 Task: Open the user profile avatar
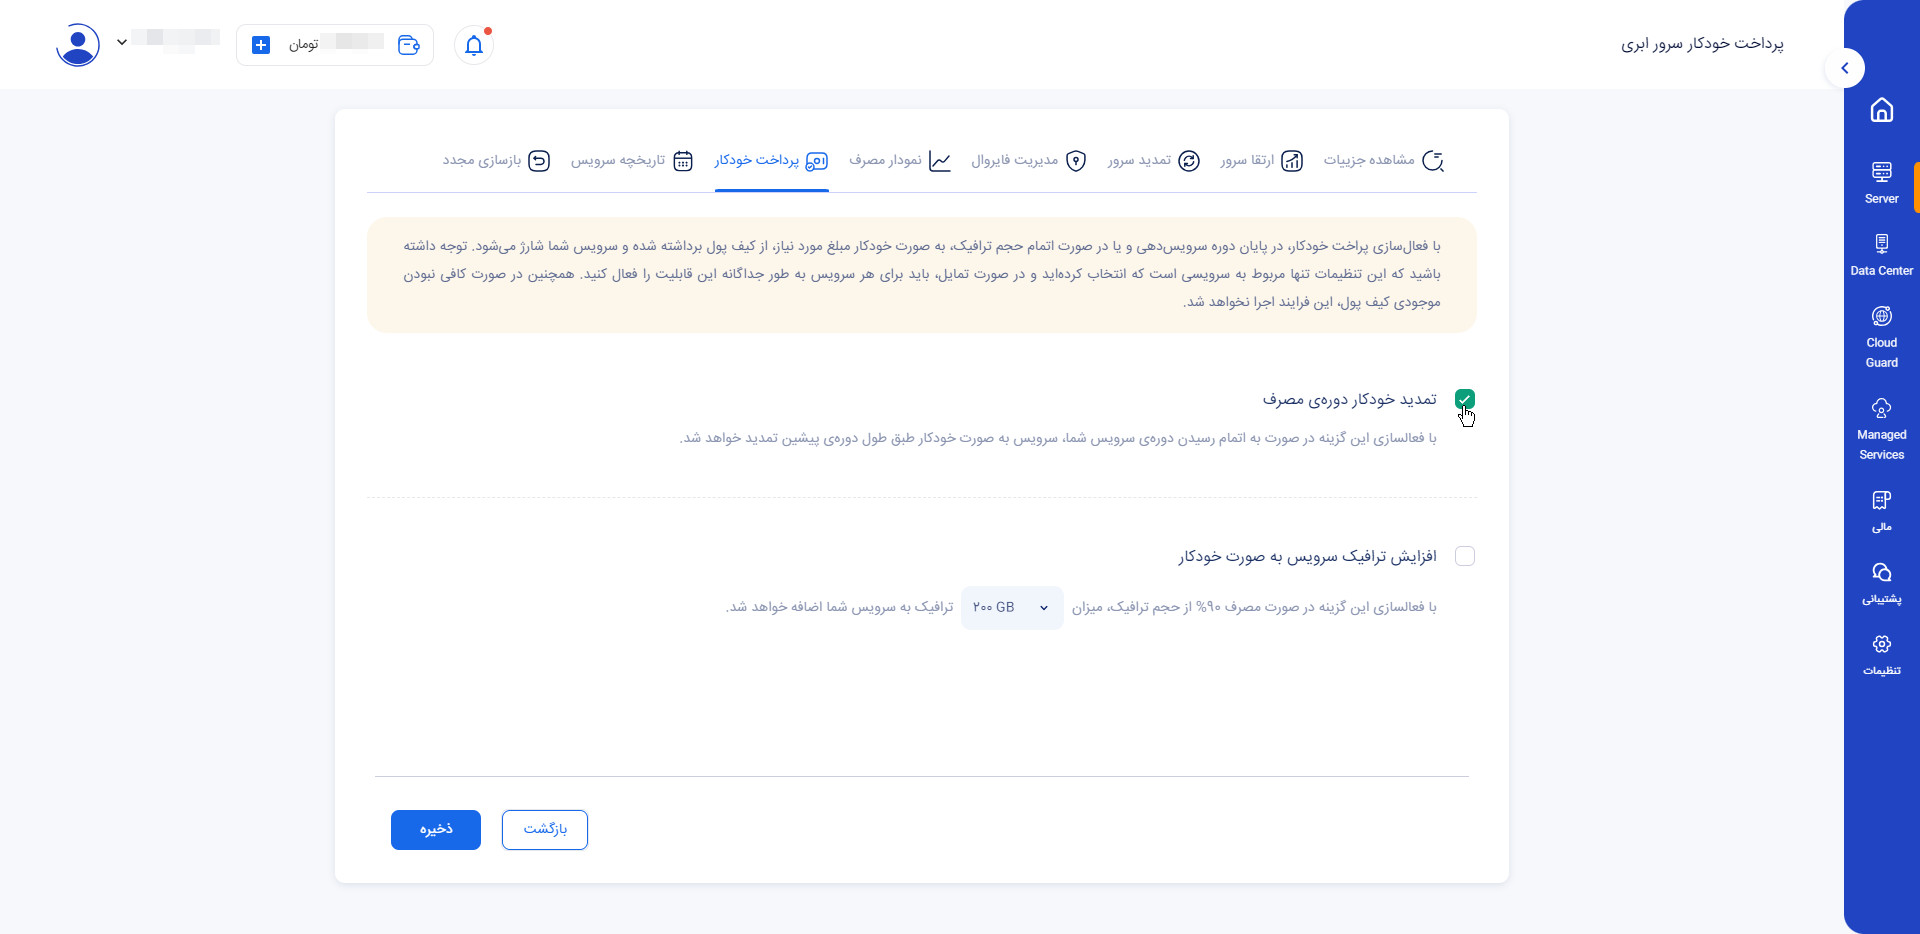coord(78,45)
